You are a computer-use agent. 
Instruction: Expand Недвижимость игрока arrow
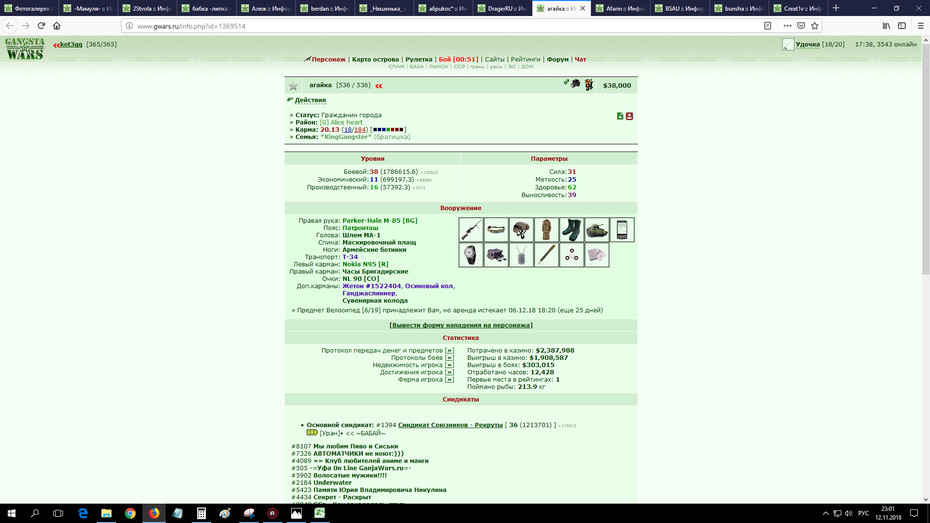449,365
